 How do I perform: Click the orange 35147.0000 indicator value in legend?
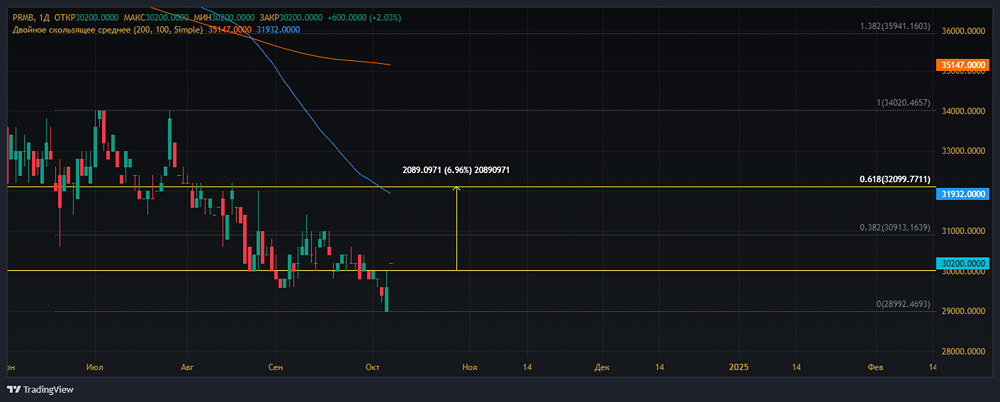point(230,29)
